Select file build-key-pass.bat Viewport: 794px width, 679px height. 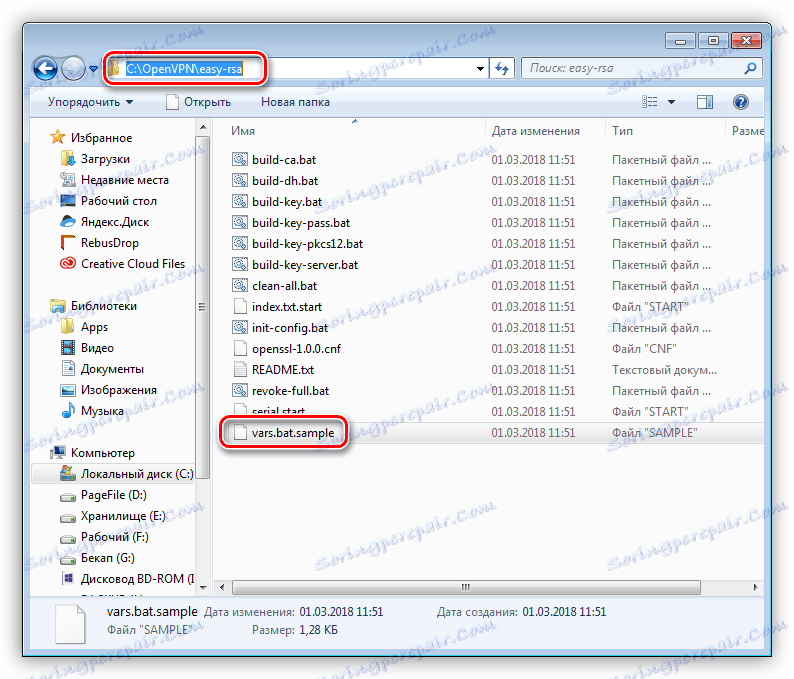tap(301, 223)
